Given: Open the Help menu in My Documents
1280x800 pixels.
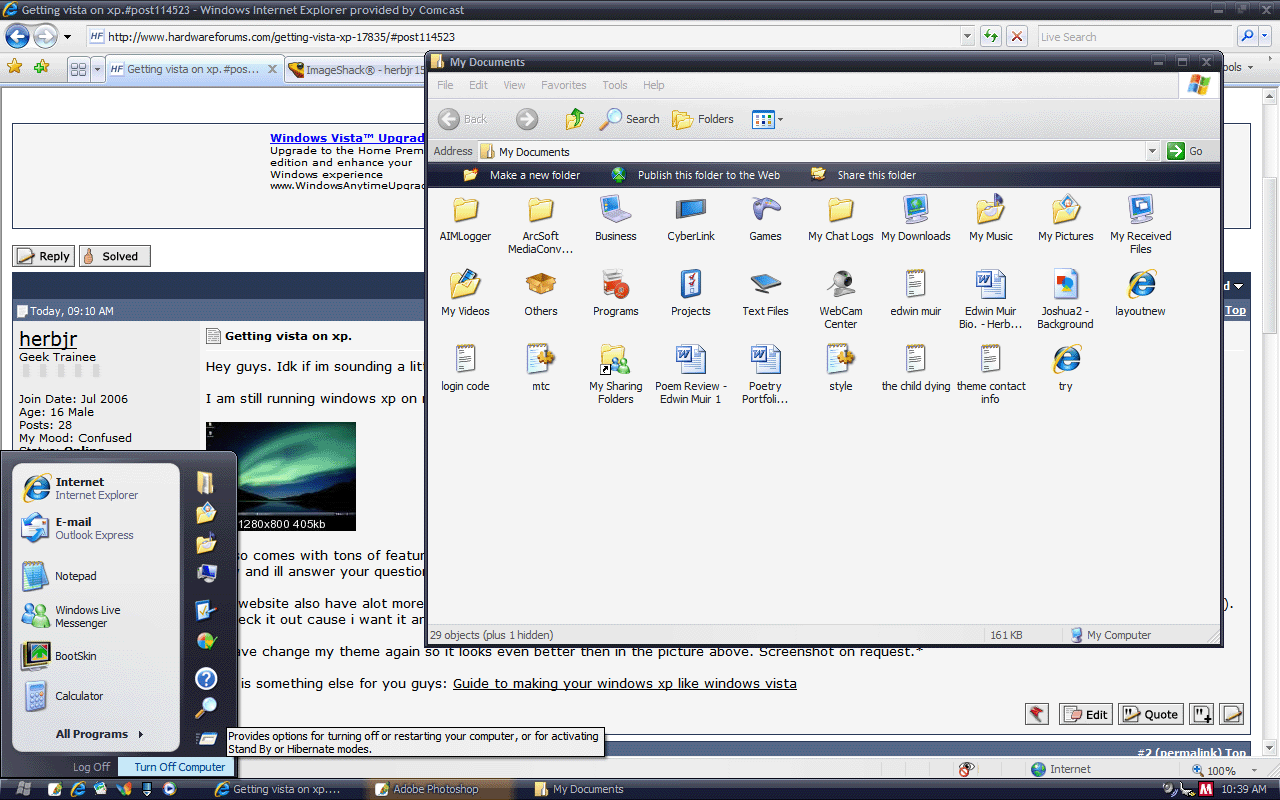Looking at the screenshot, I should click(x=654, y=85).
